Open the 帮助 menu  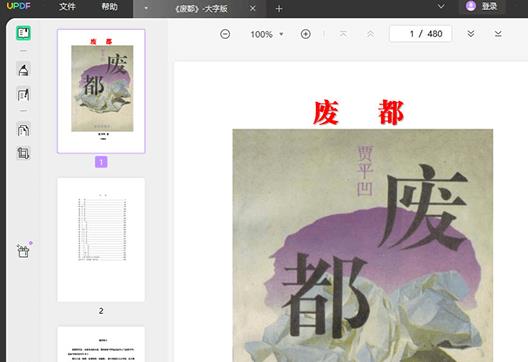(x=109, y=7)
